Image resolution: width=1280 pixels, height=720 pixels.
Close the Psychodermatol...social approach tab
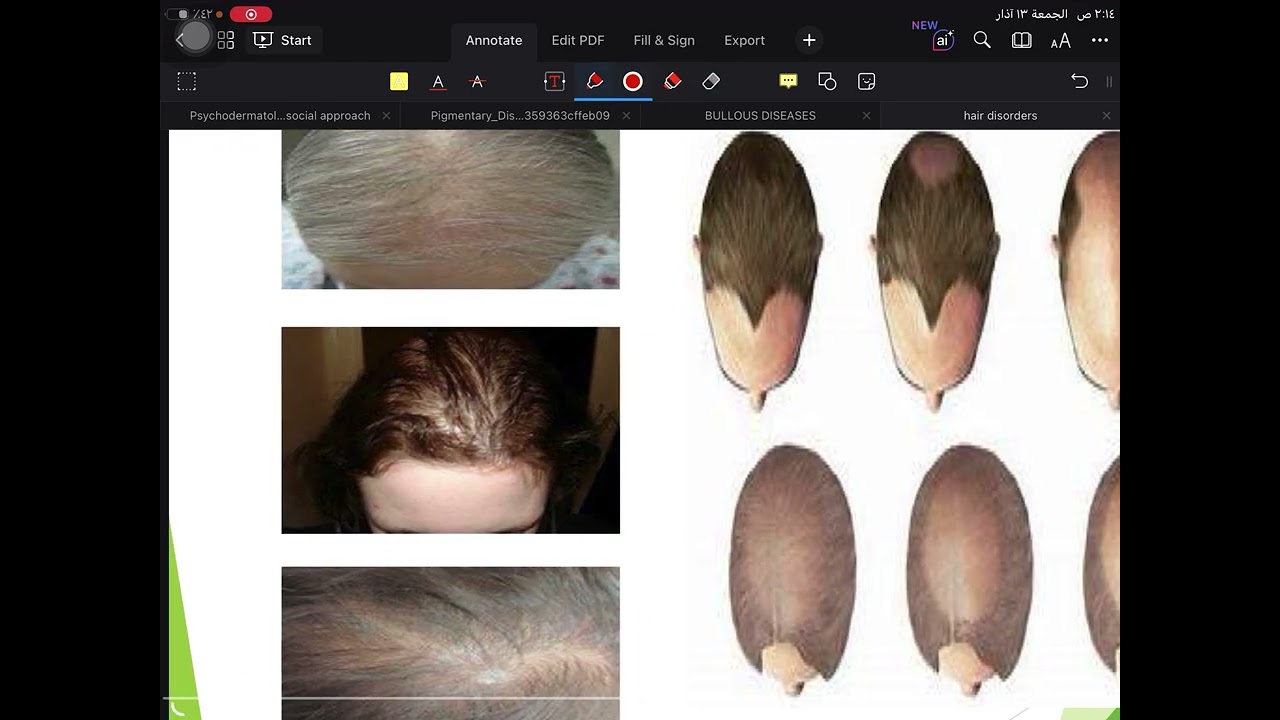pos(386,116)
